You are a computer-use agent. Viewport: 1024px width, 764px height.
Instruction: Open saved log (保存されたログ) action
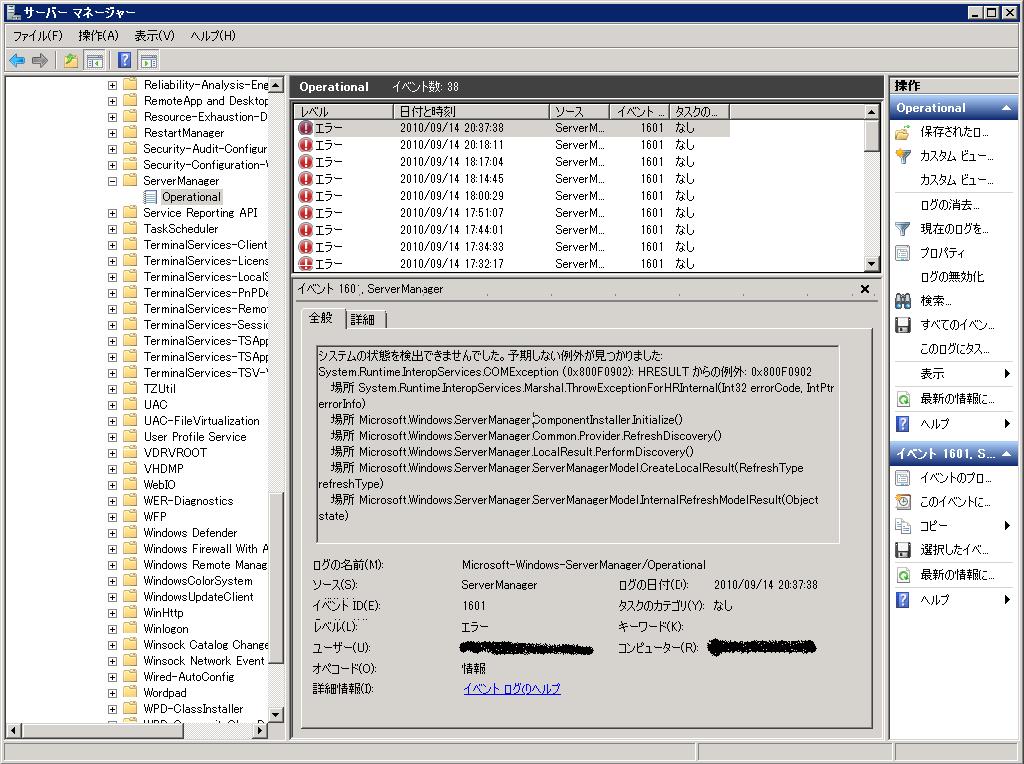953,132
